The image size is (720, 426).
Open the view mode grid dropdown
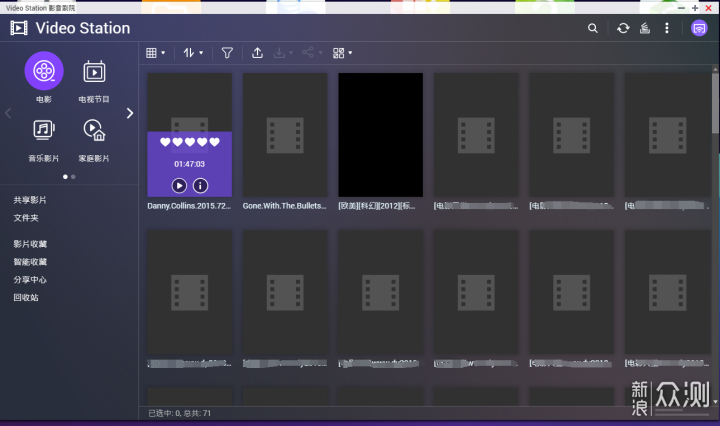pos(156,53)
